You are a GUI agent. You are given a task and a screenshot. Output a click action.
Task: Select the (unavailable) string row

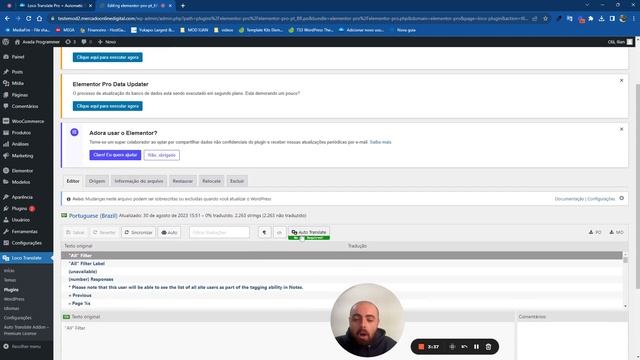coord(342,271)
